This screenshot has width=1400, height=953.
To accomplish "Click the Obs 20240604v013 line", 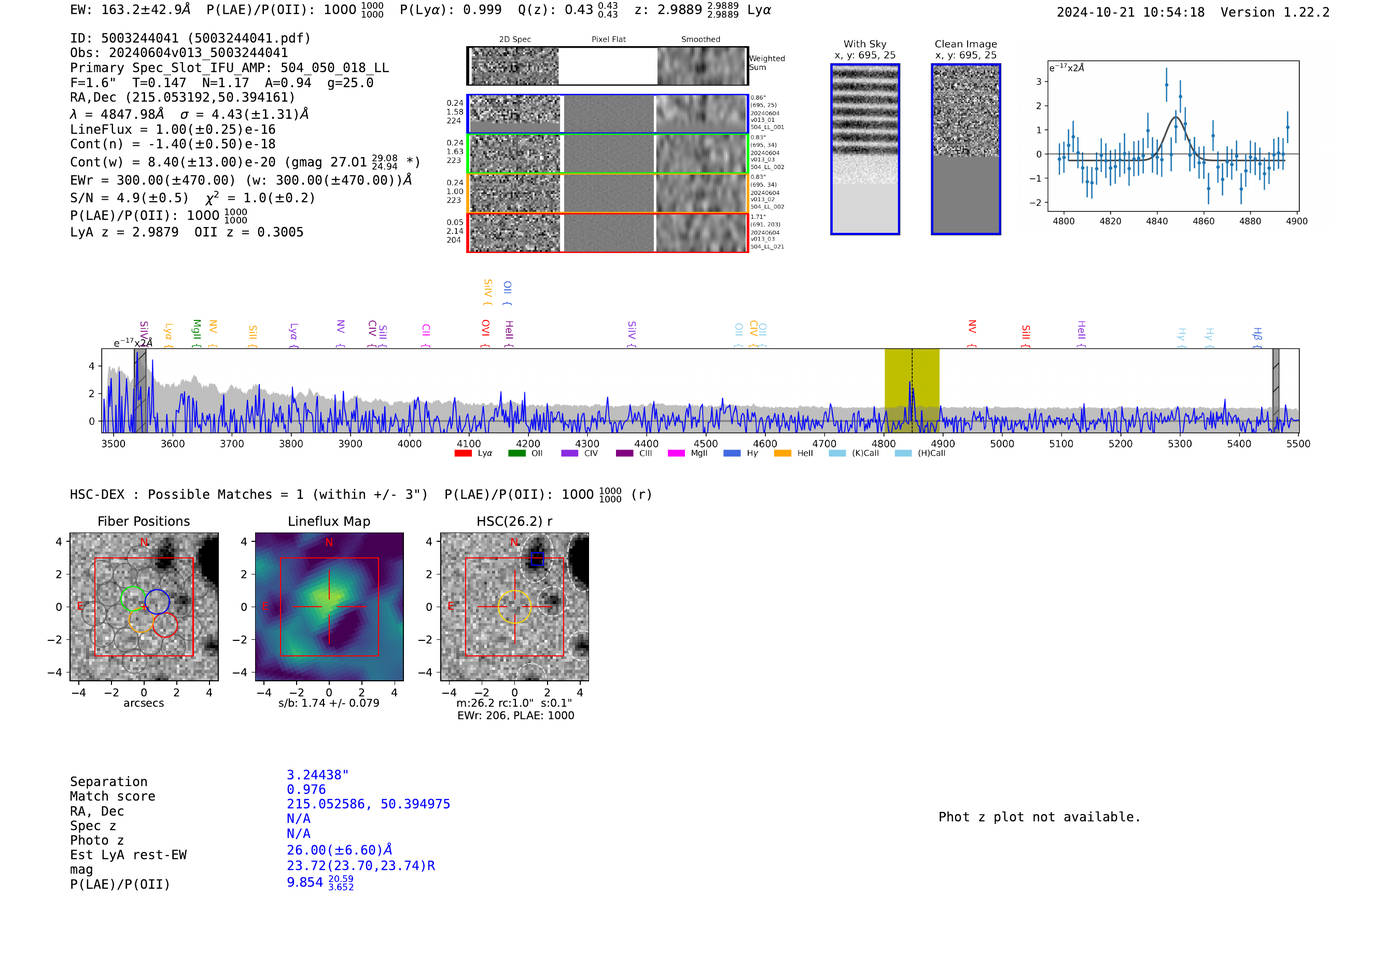I will tap(179, 53).
